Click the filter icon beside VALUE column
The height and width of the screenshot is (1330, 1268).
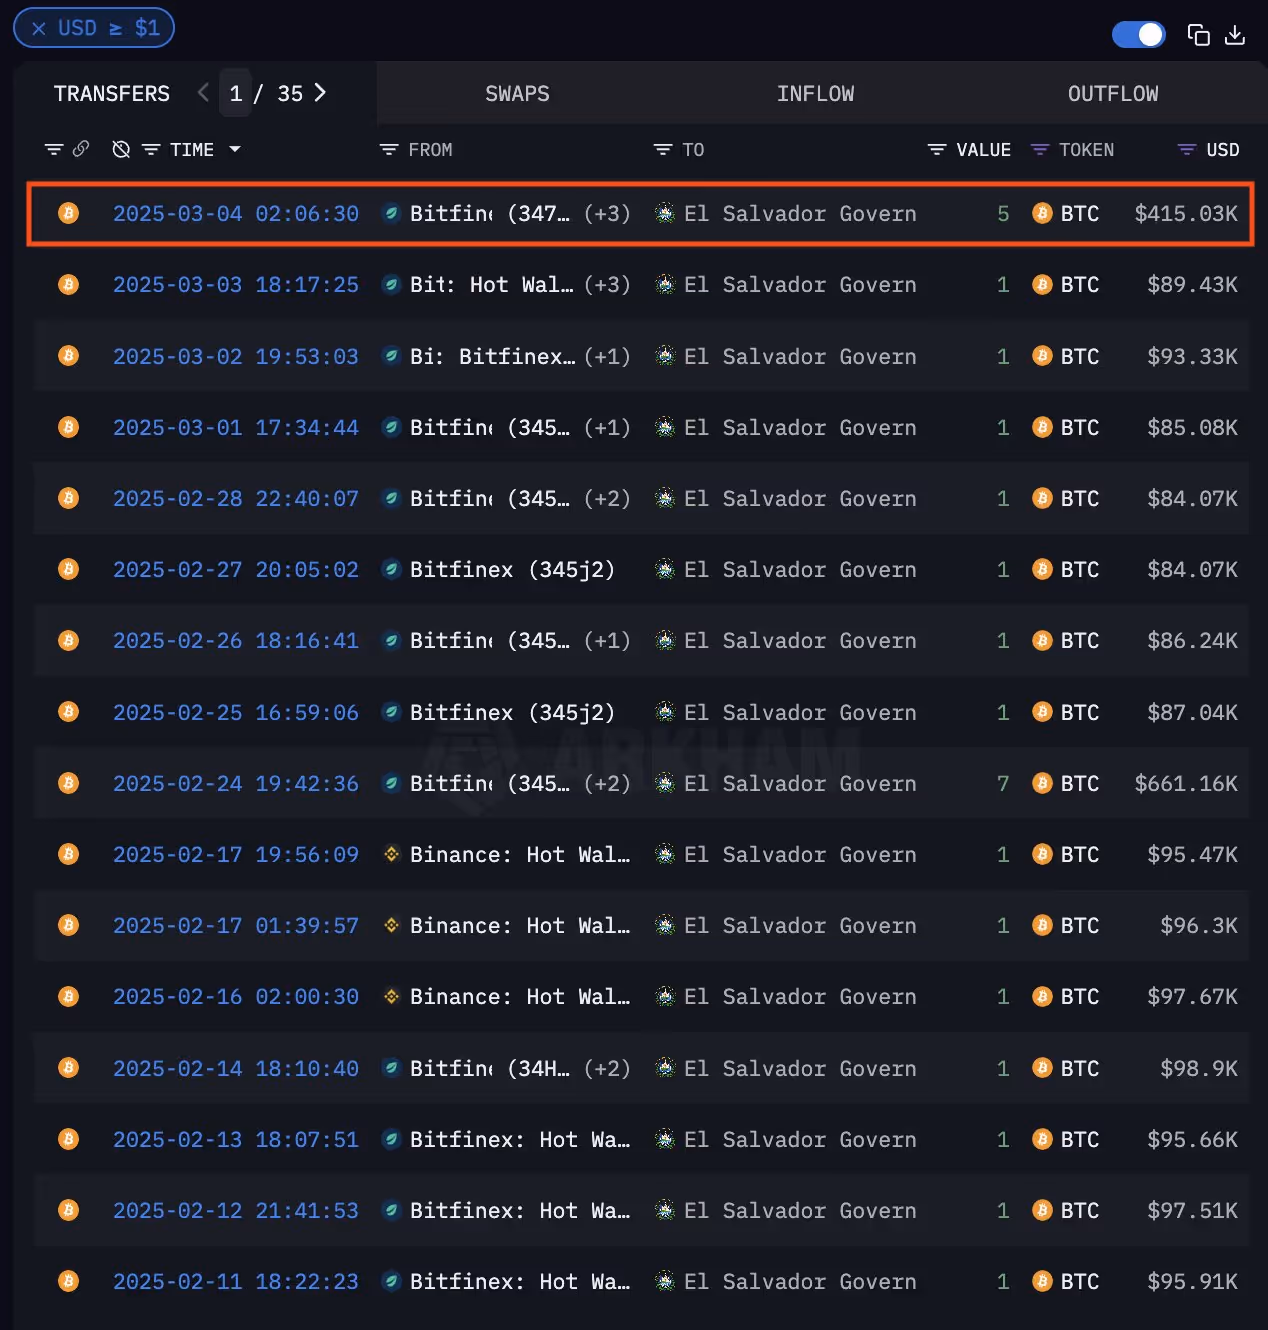tap(936, 149)
